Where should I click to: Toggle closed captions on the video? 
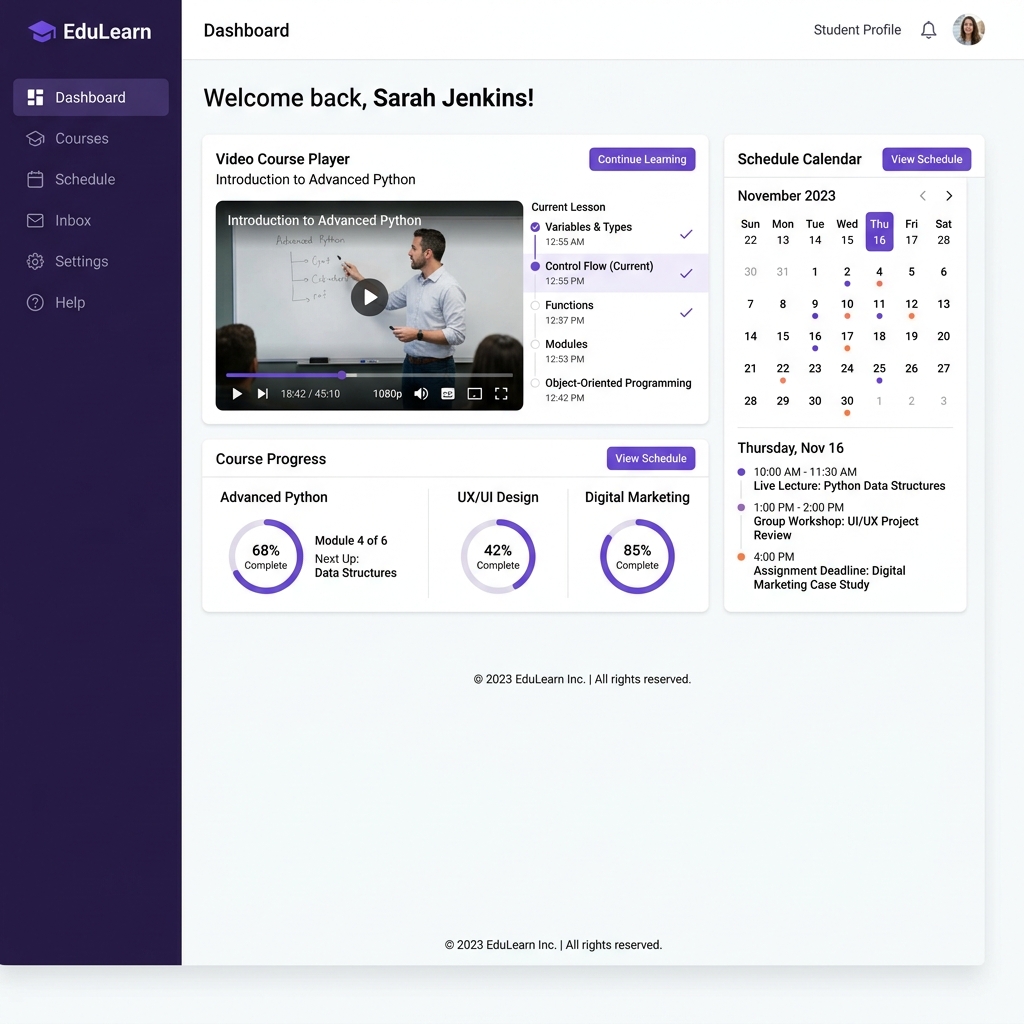(447, 394)
